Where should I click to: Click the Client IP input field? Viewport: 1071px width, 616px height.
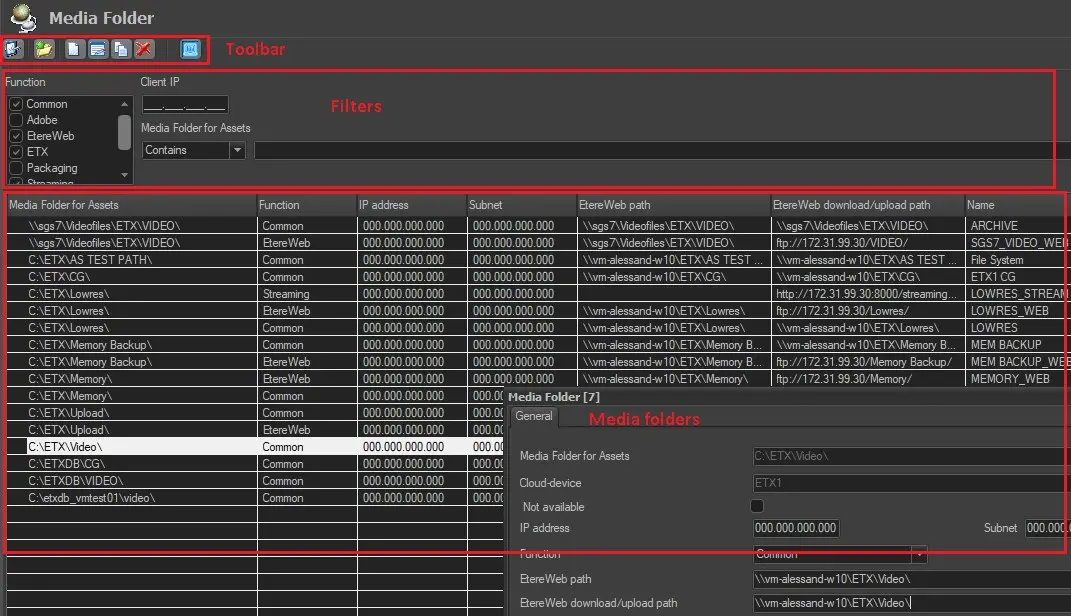pos(185,104)
